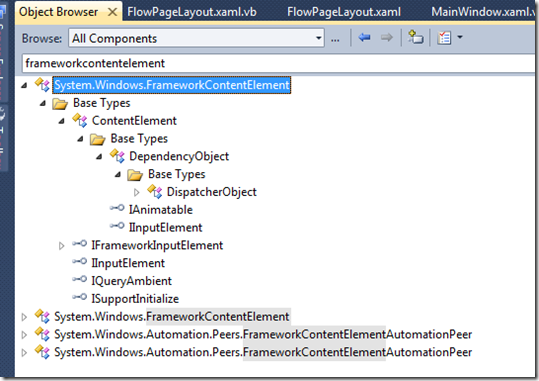Image resolution: width=539 pixels, height=381 pixels.
Task: Select the DispatcherObject class
Action: pyautogui.click(x=211, y=192)
